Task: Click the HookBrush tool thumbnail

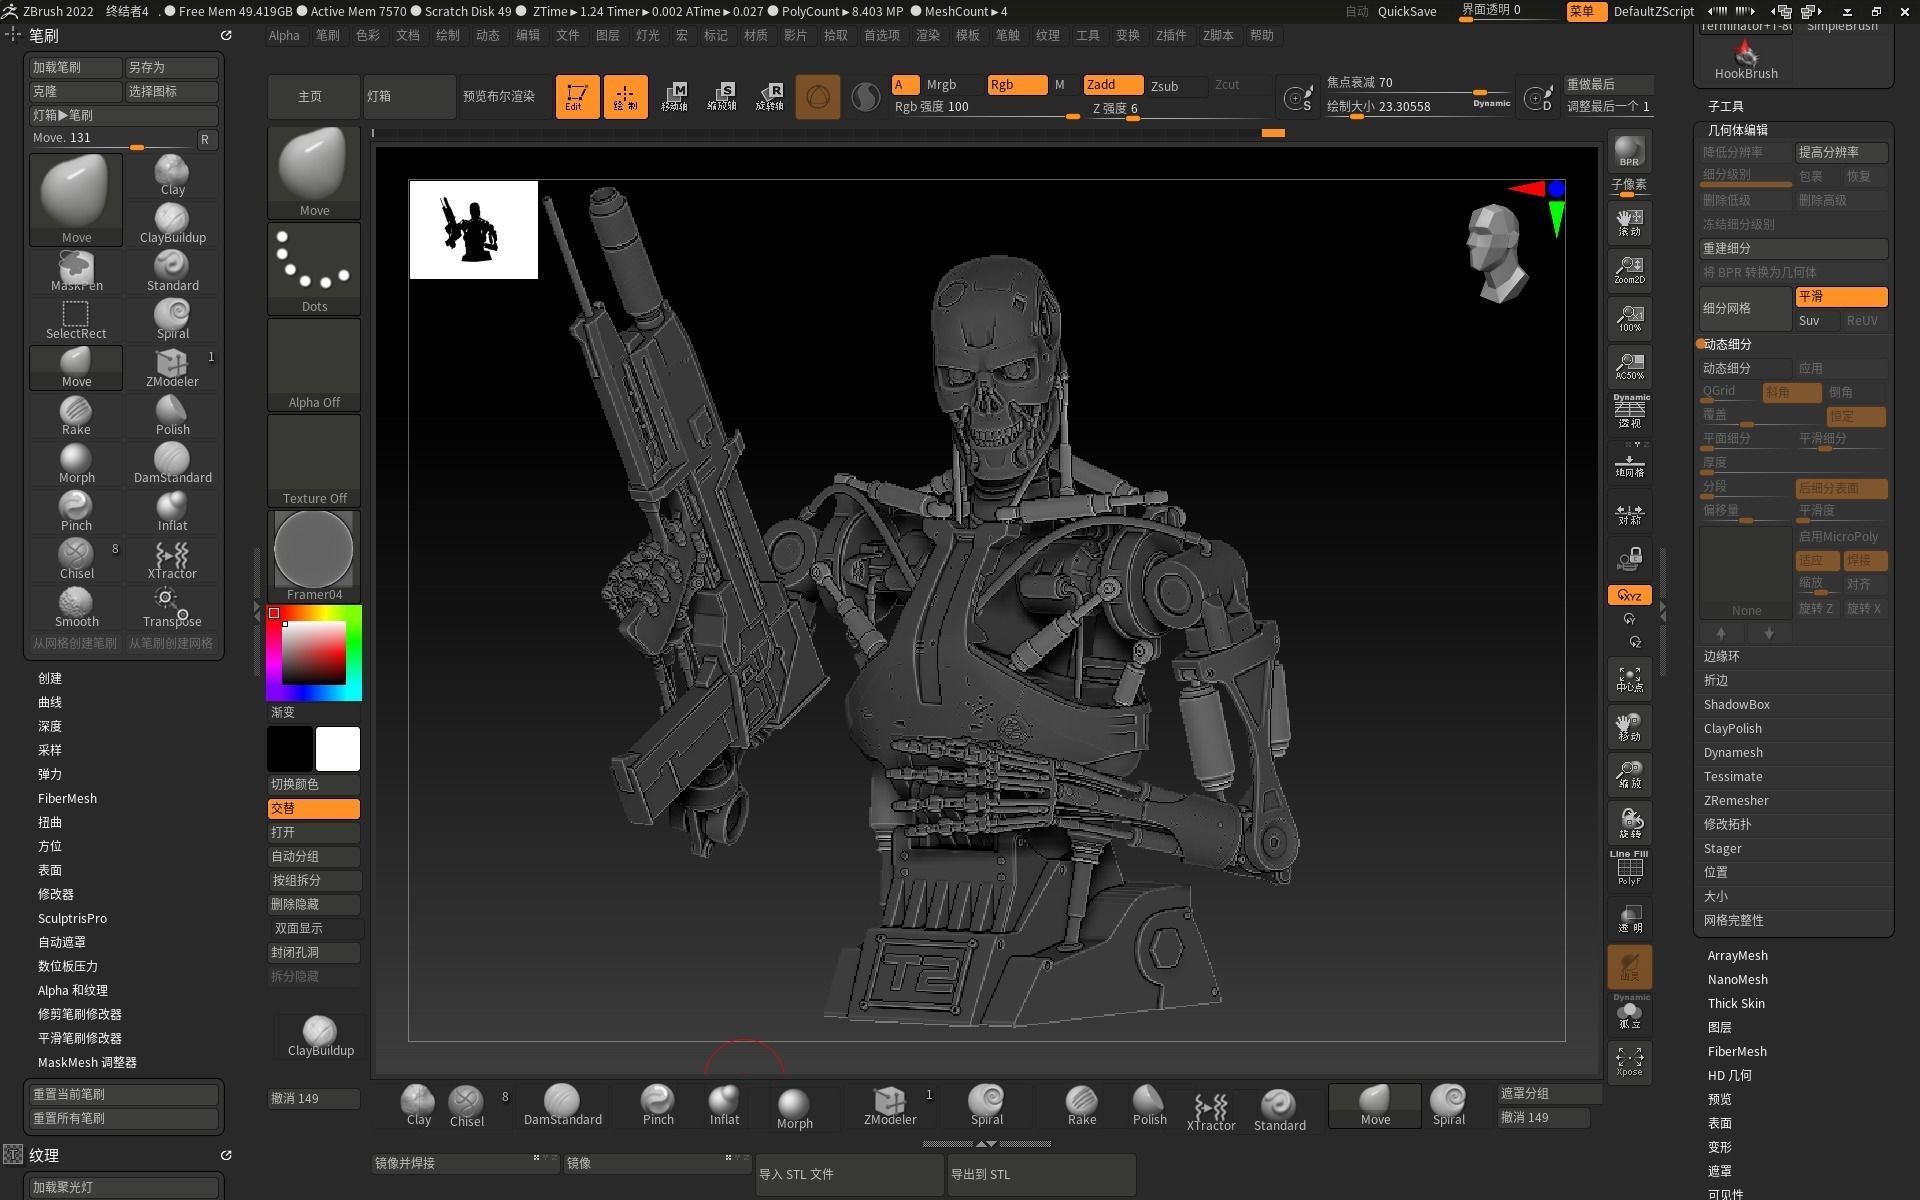Action: pyautogui.click(x=1746, y=59)
